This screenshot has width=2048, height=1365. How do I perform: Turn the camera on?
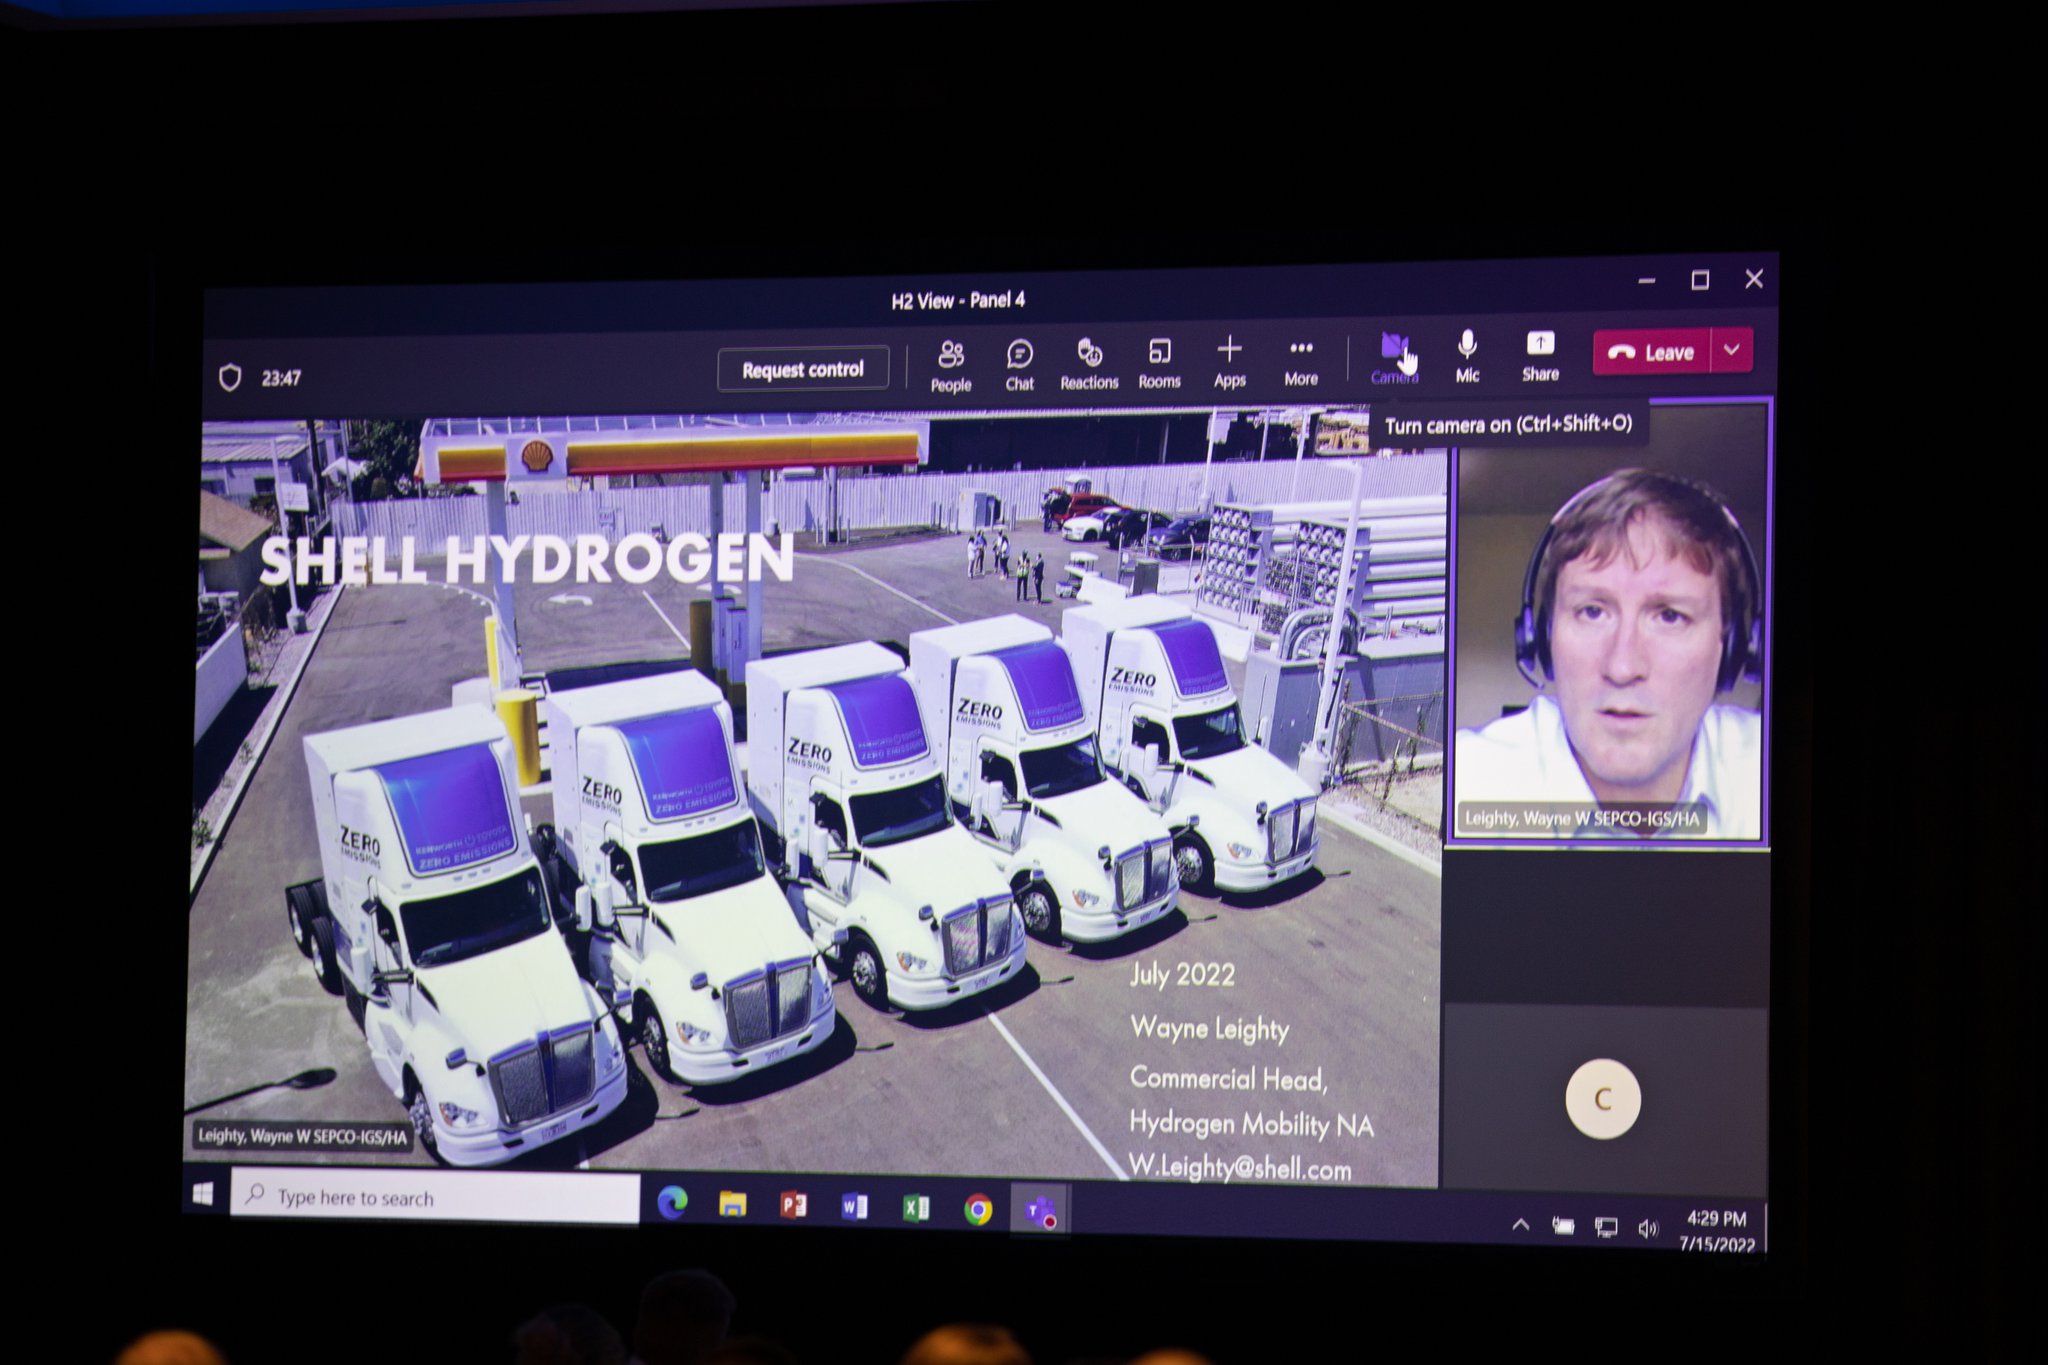pos(1394,357)
